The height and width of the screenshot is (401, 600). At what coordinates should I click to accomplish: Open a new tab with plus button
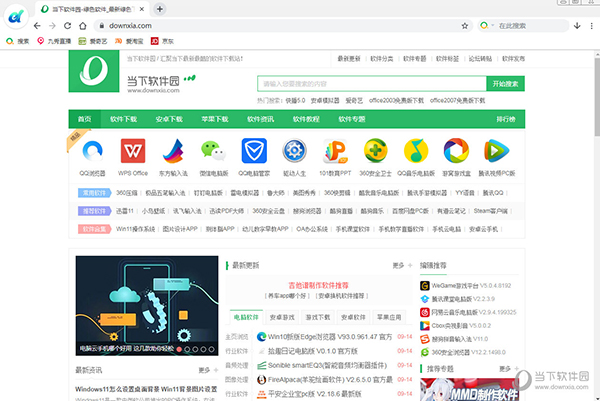(x=160, y=9)
